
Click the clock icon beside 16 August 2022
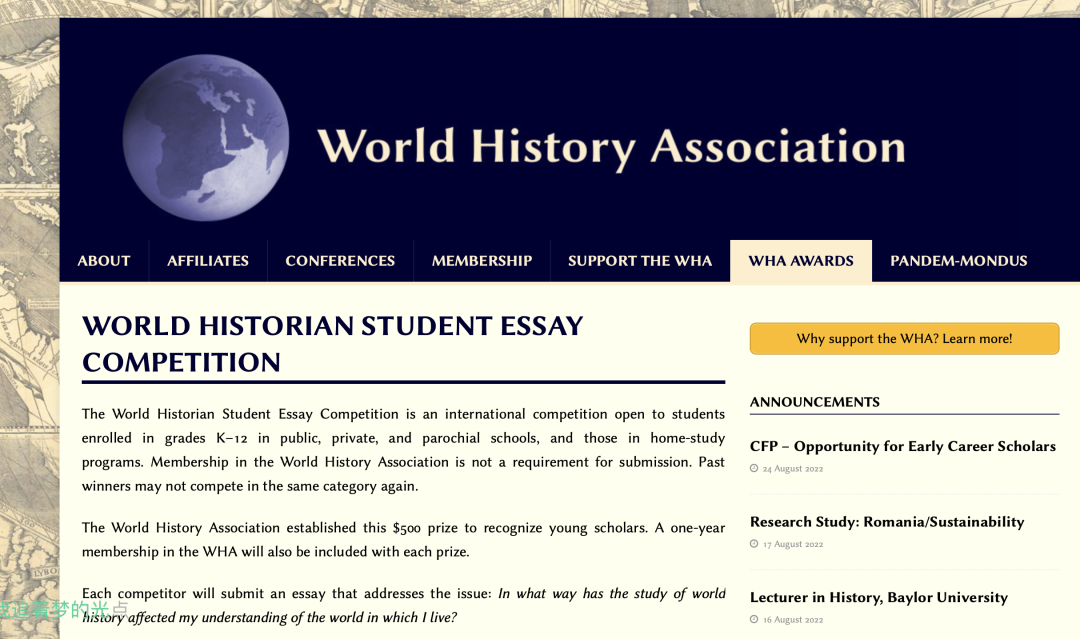(754, 620)
